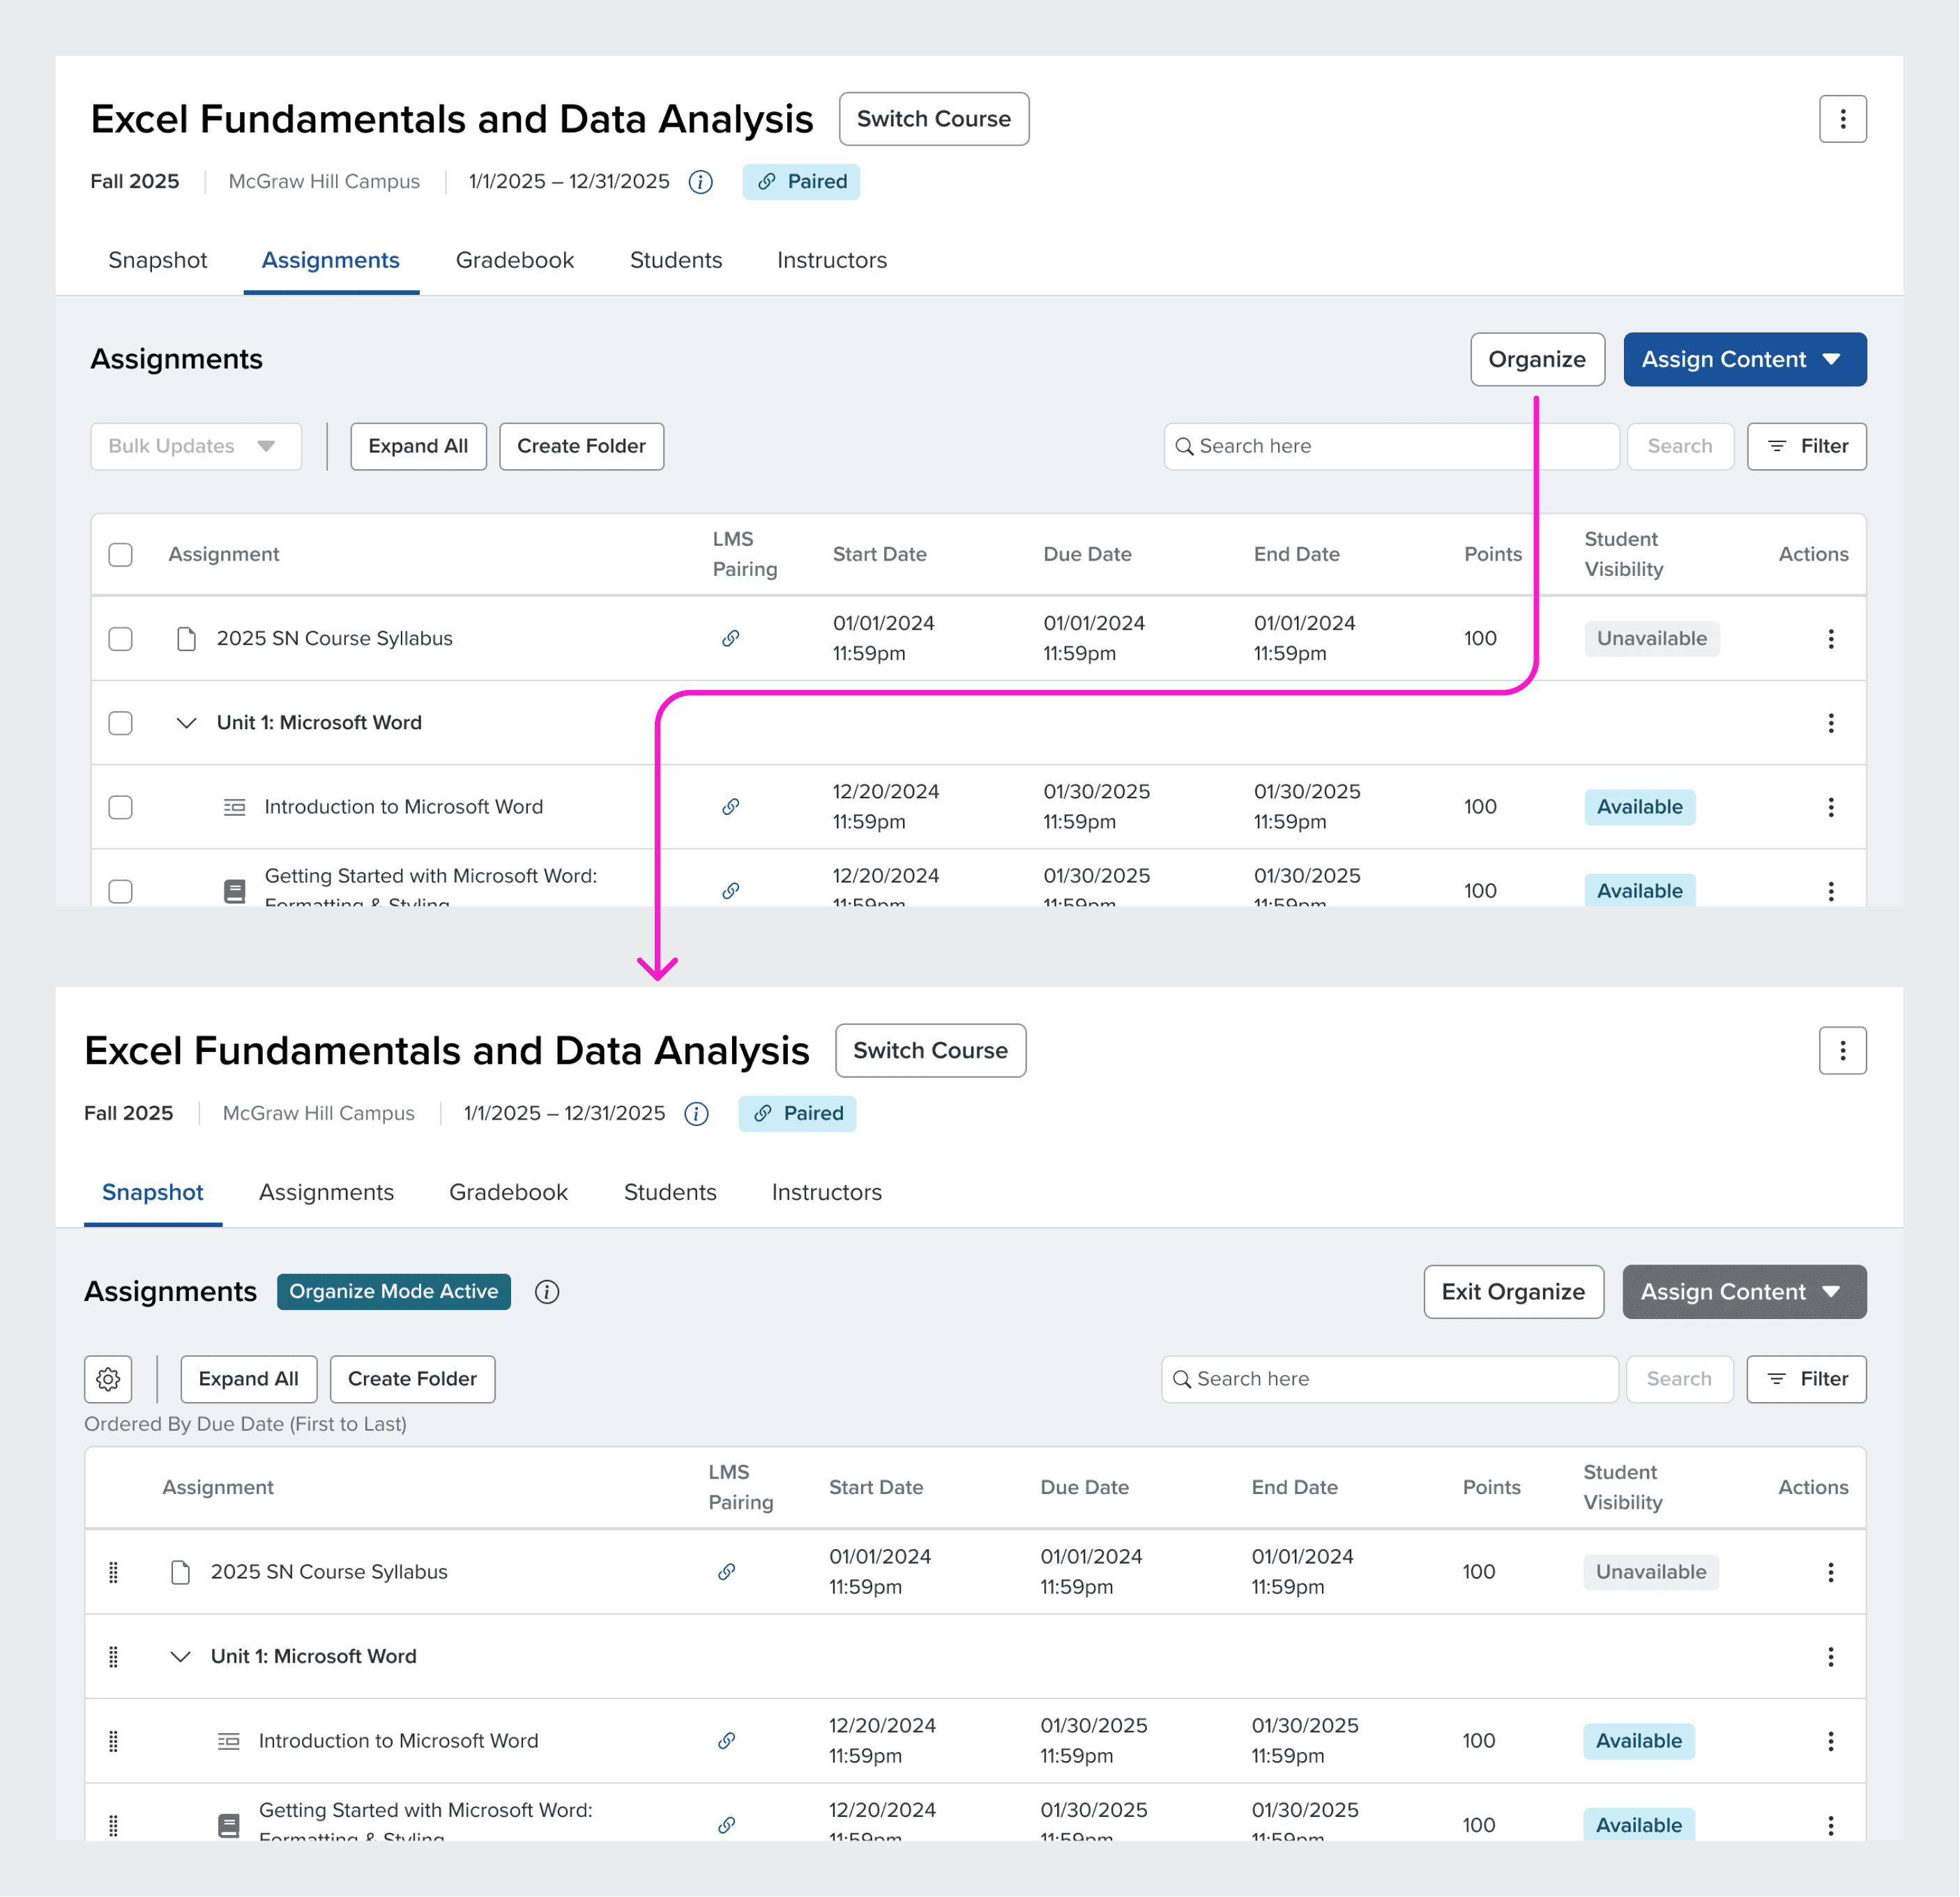
Task: Switch to the Gradebook tab in top panel
Action: click(514, 261)
